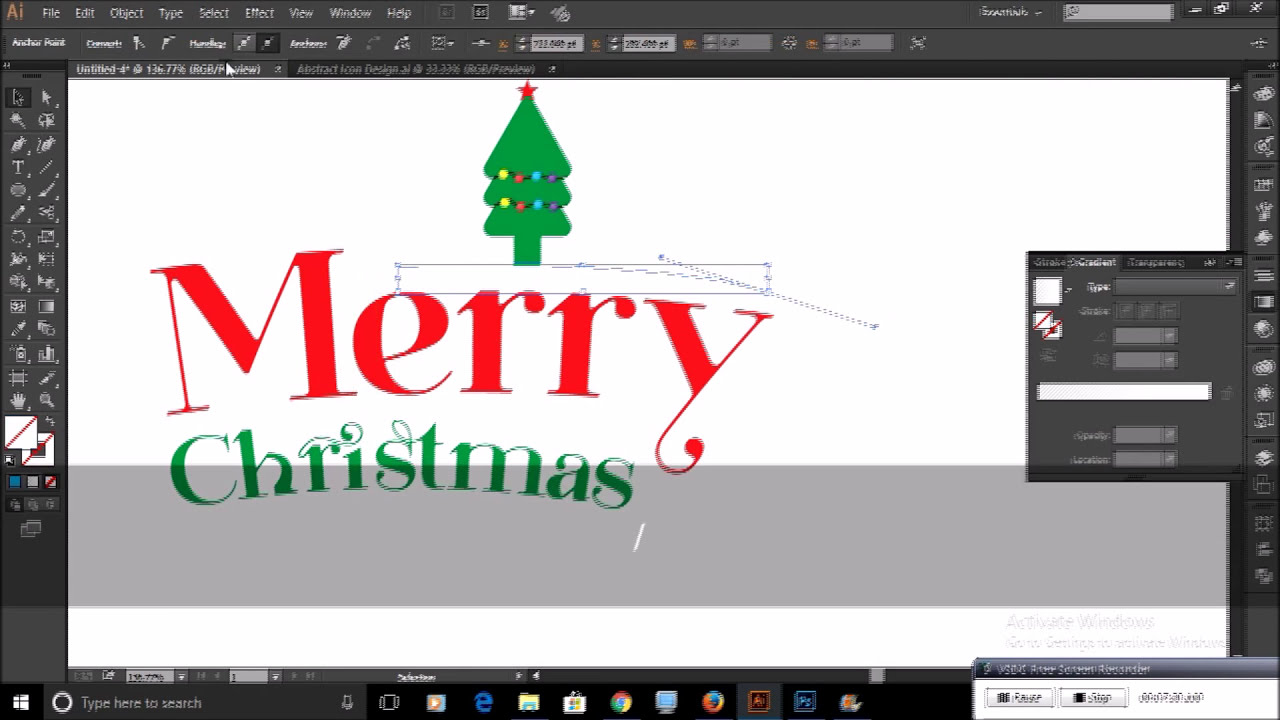The height and width of the screenshot is (720, 1280).
Task: Click Pause in the screen recorder
Action: pos(1019,698)
